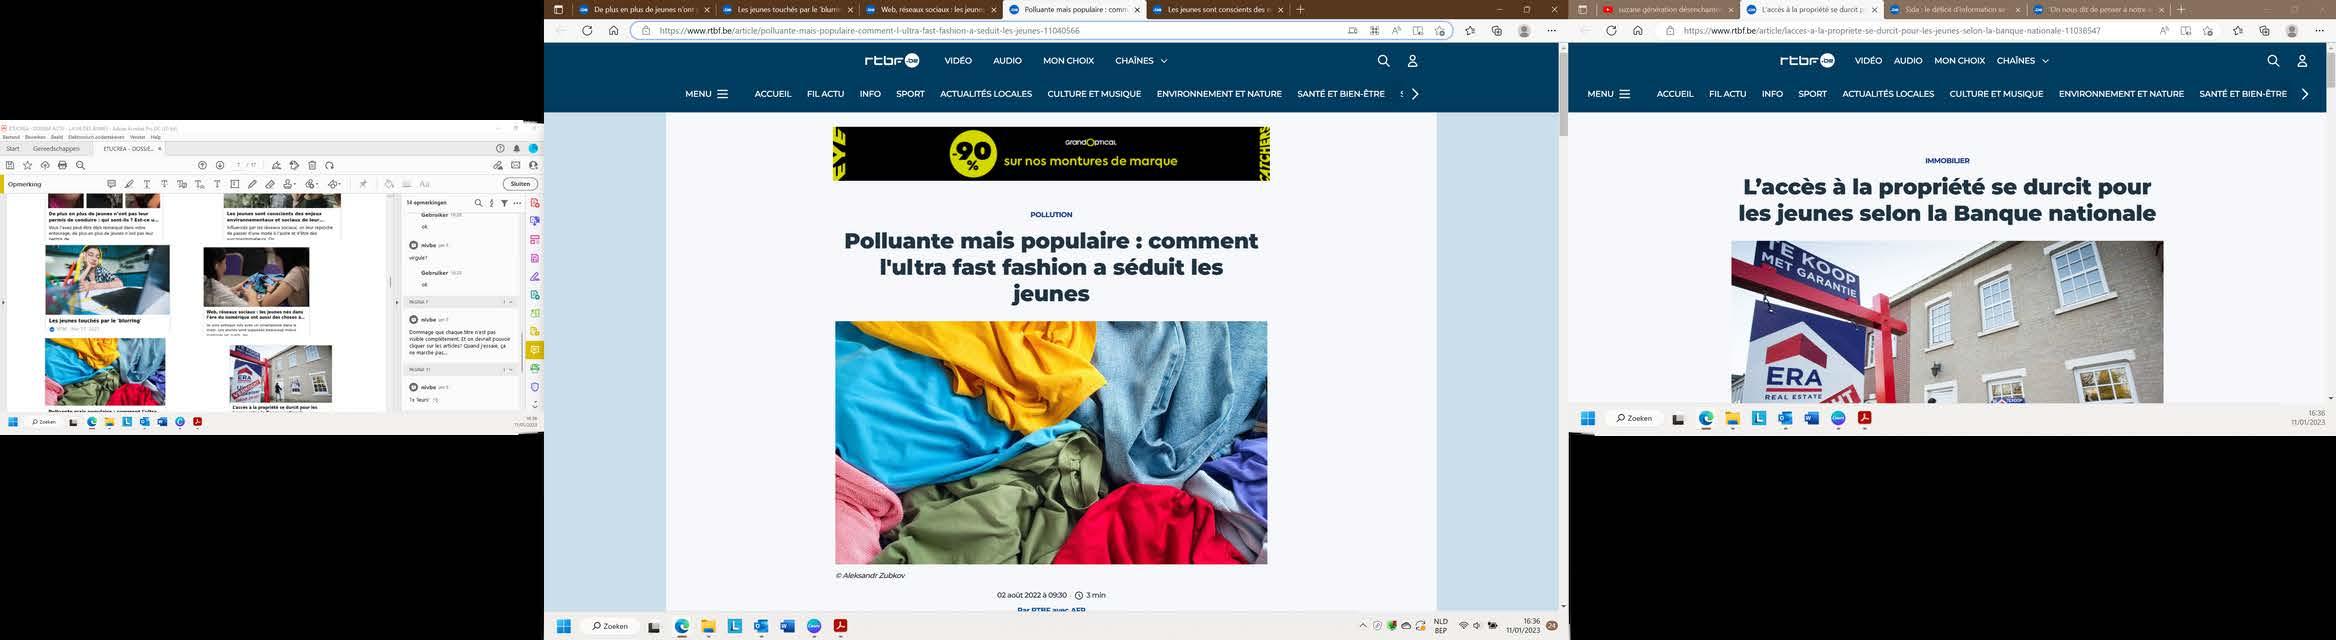This screenshot has height=640, width=2336.
Task: Open FIL ACTU link in middle RTBF nav
Action: (x=825, y=94)
